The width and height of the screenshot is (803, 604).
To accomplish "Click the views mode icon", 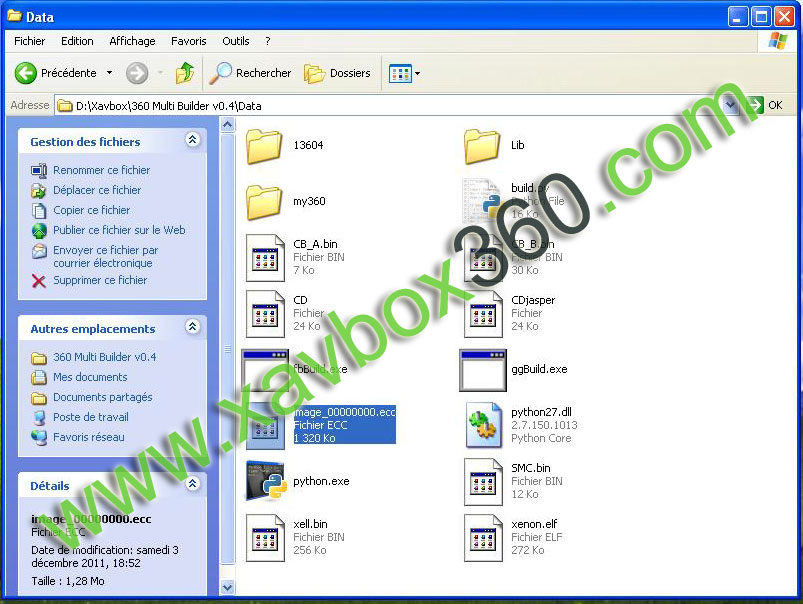I will point(400,74).
